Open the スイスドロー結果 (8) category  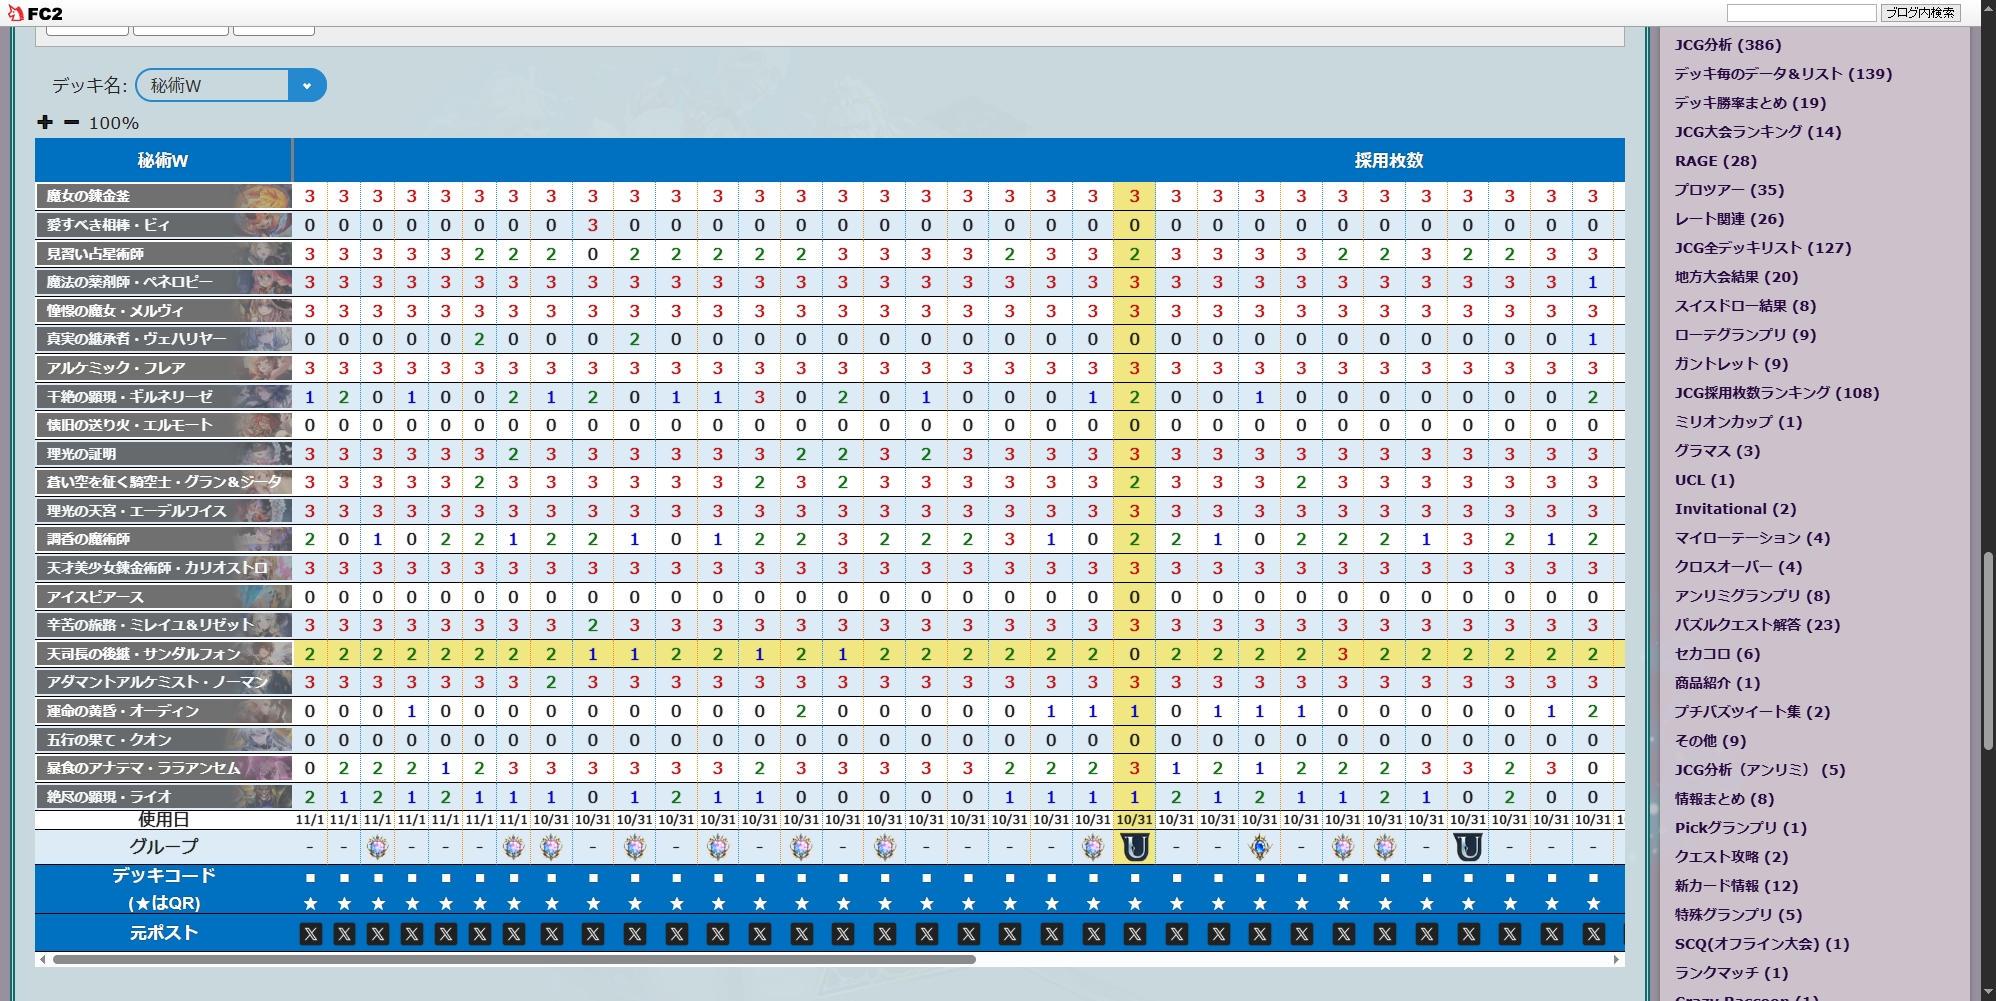(x=1746, y=306)
